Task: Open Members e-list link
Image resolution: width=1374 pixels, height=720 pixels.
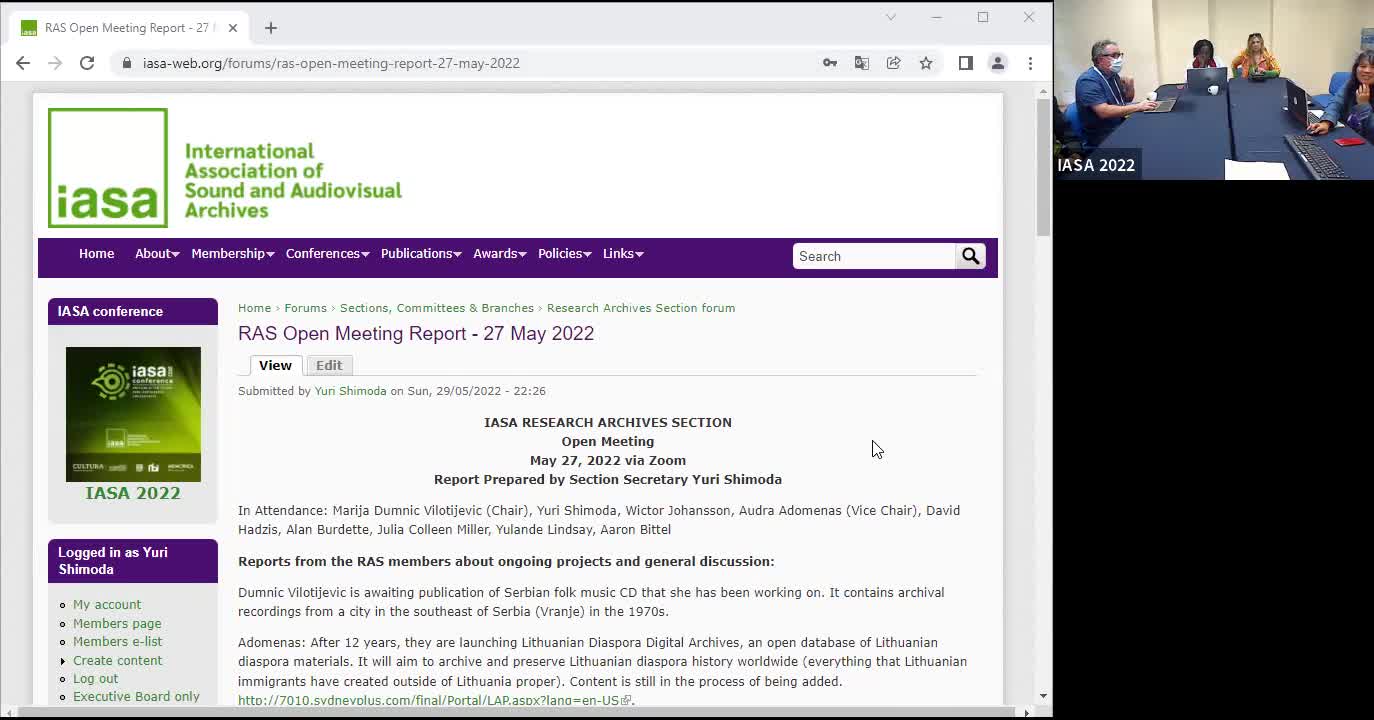Action: point(117,641)
